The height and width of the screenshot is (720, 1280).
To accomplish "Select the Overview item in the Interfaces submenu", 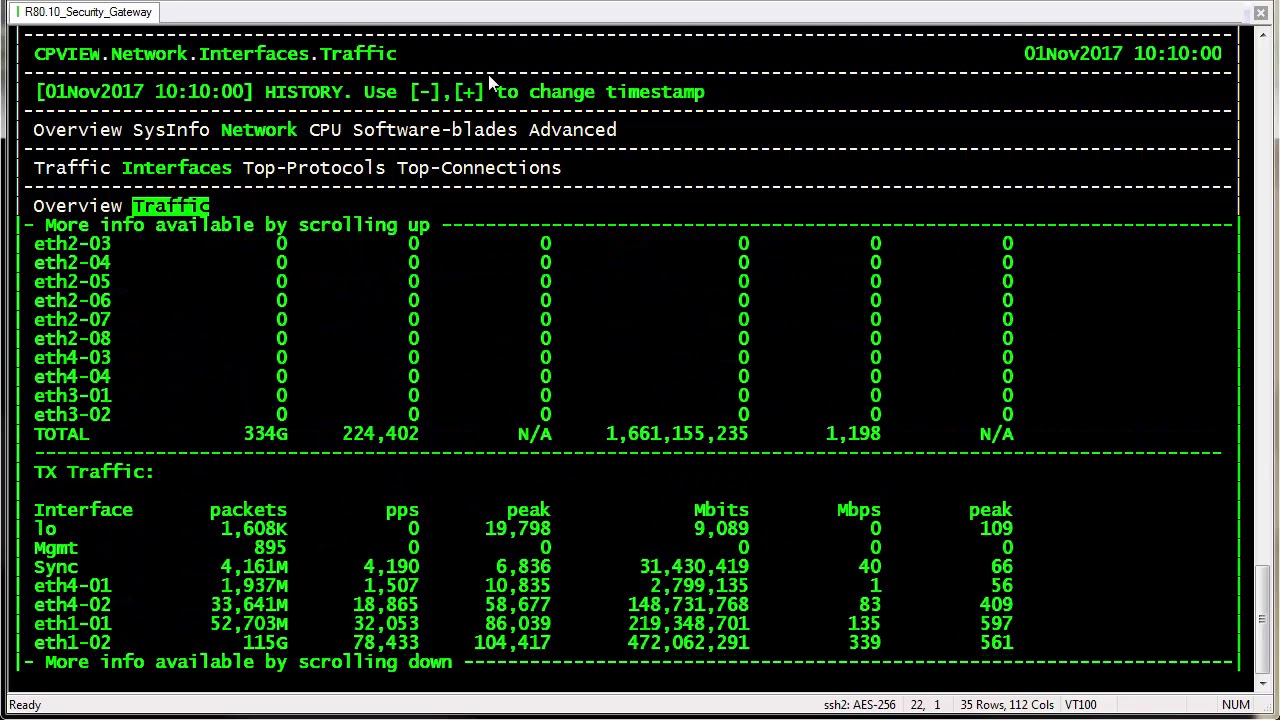I will pyautogui.click(x=78, y=206).
